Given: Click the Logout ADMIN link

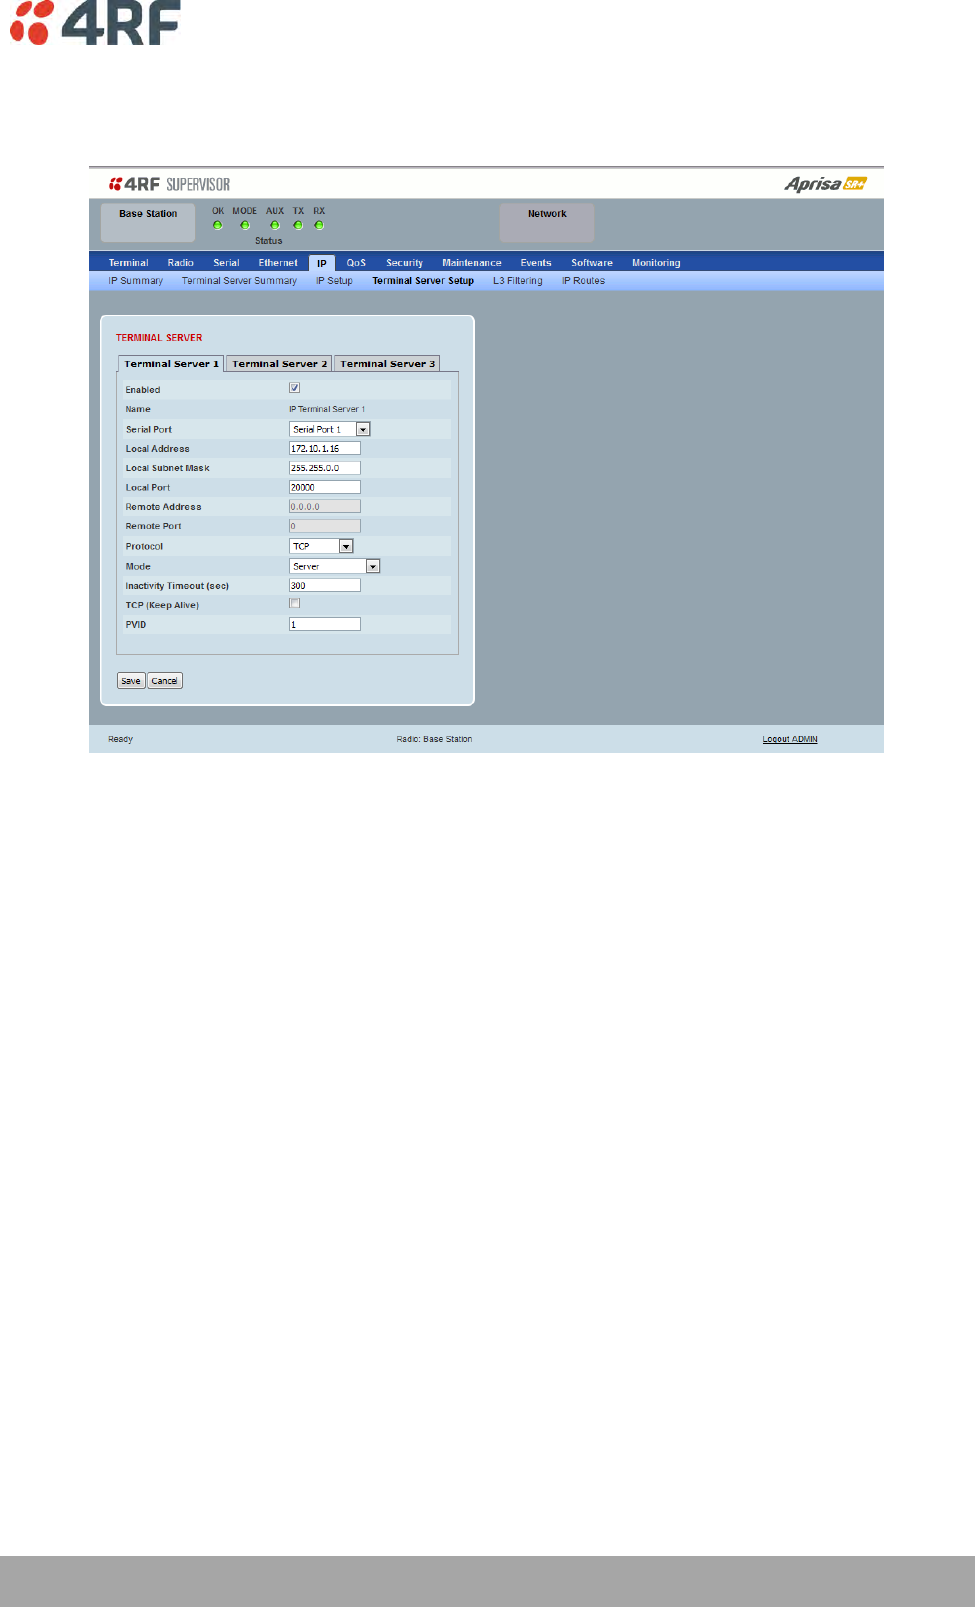Looking at the screenshot, I should click(790, 739).
